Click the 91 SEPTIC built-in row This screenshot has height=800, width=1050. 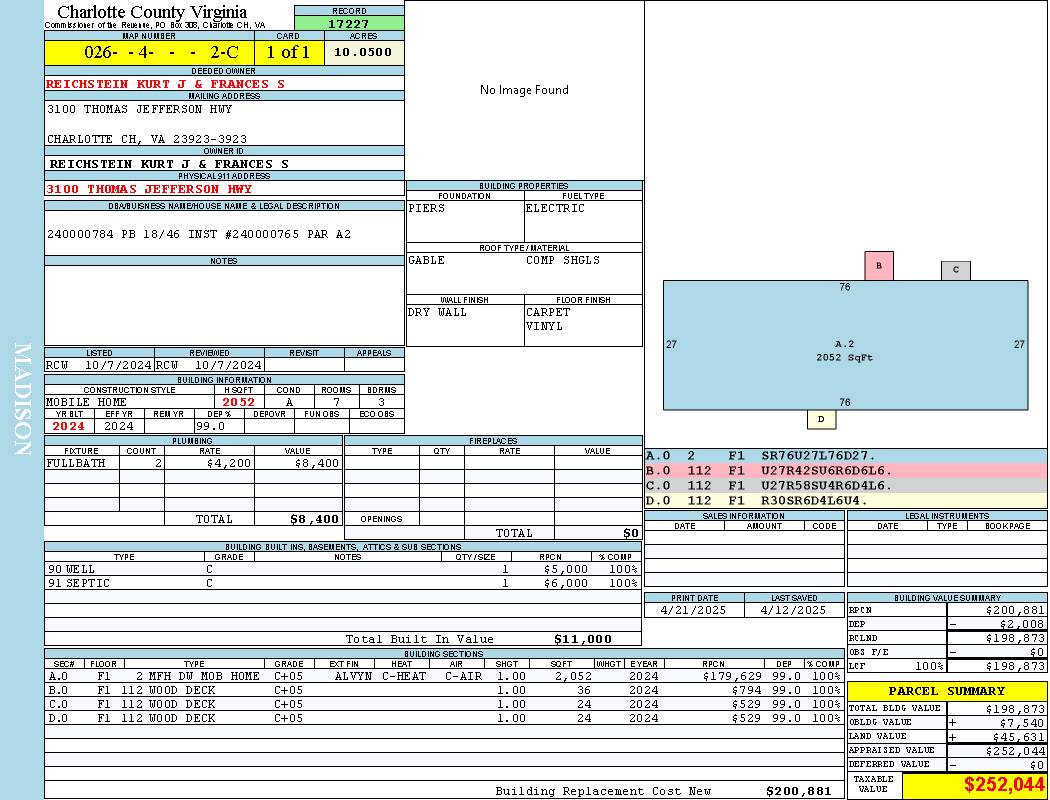[343, 584]
